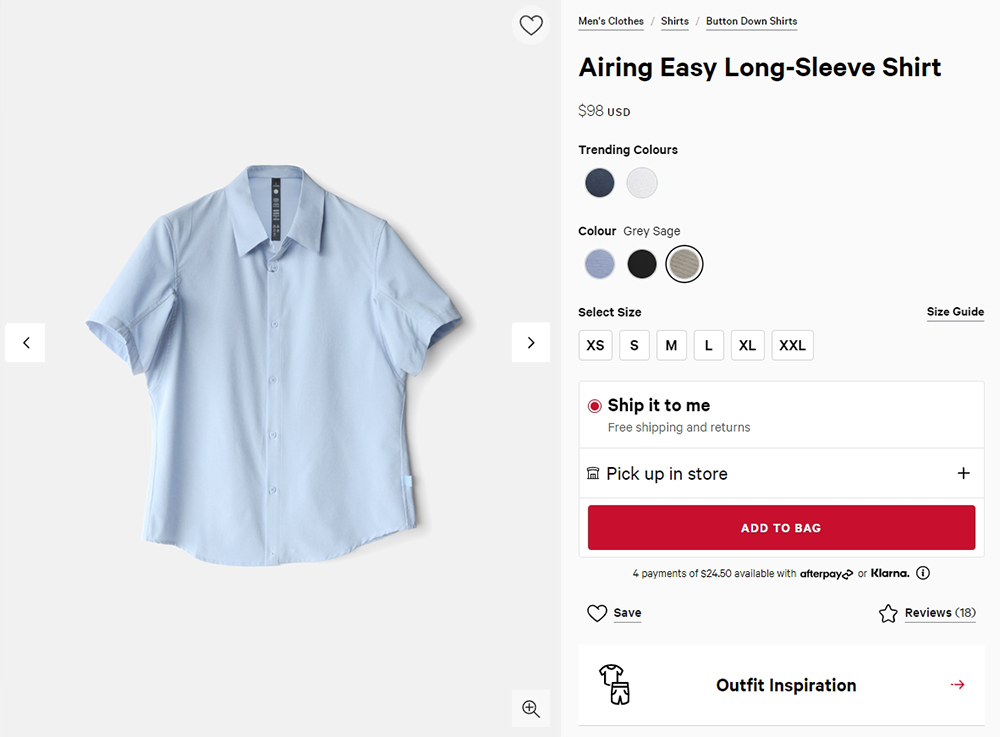Open the Size Guide link
The image size is (1000, 737).
pyautogui.click(x=955, y=312)
